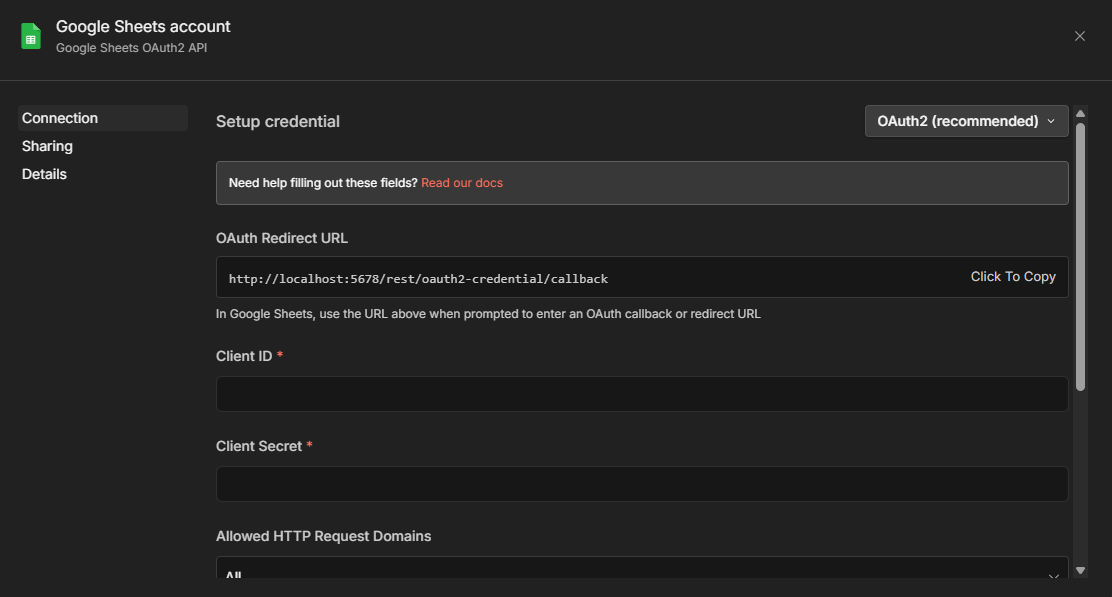
Task: Focus the Client ID input field
Action: coord(642,394)
